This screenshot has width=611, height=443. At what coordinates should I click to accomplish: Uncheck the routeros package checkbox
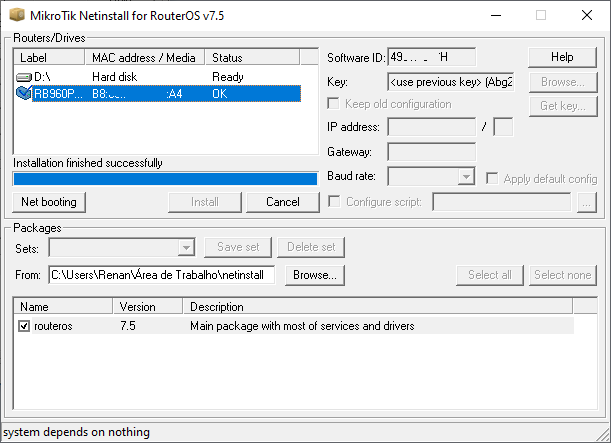[24, 326]
